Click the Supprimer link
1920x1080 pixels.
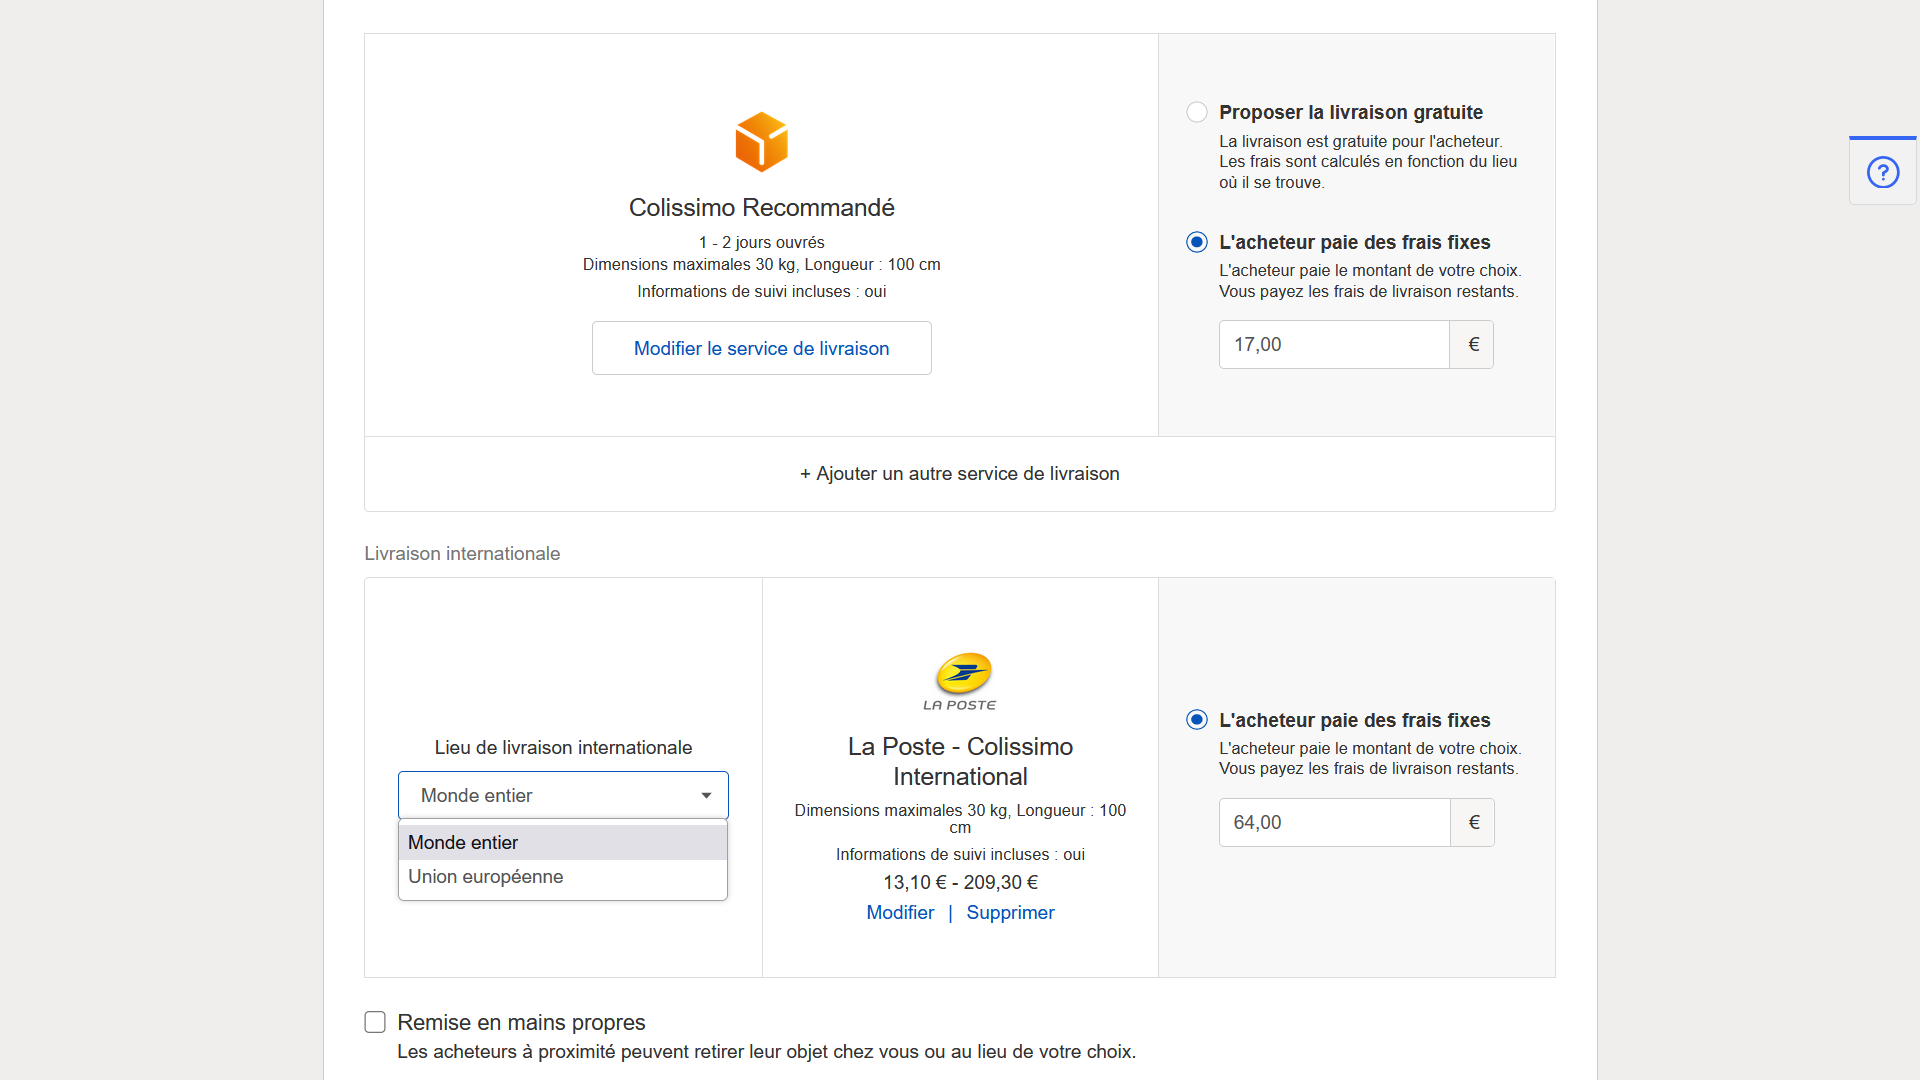(1010, 913)
